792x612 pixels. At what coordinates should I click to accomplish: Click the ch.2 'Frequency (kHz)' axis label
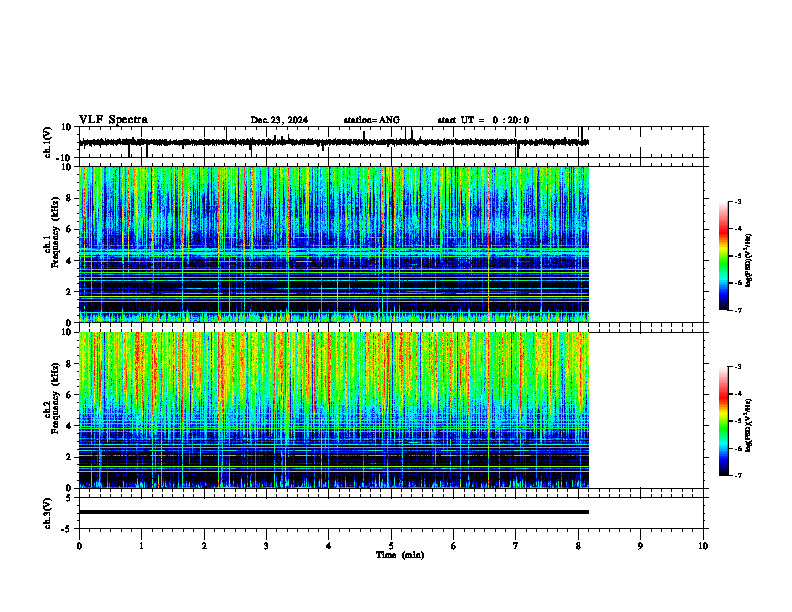55,398
